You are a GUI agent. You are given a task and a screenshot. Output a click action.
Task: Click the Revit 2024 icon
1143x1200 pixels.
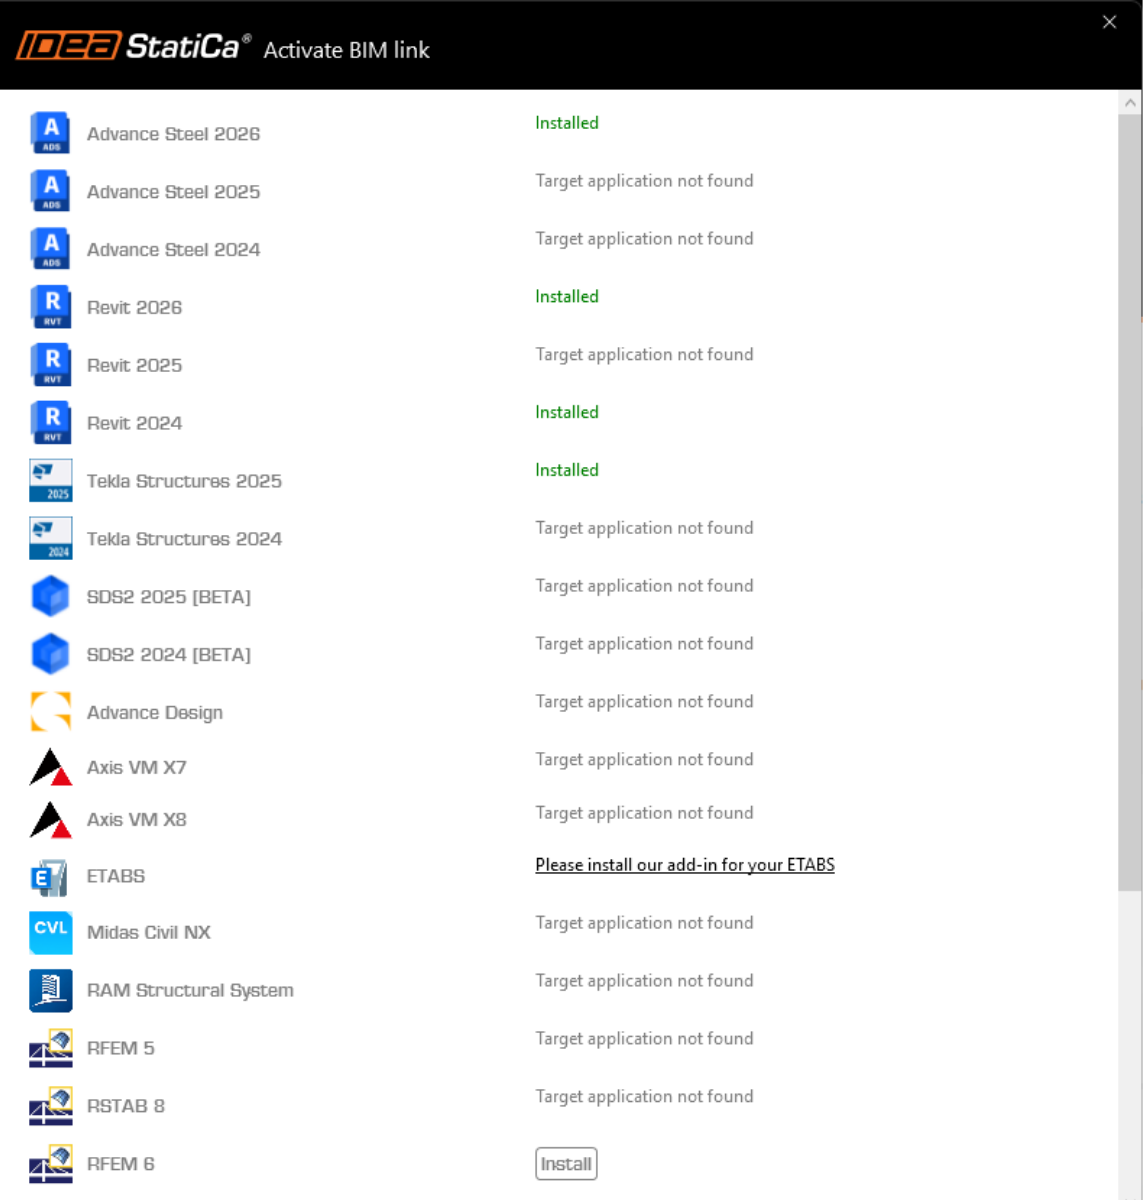coord(50,423)
